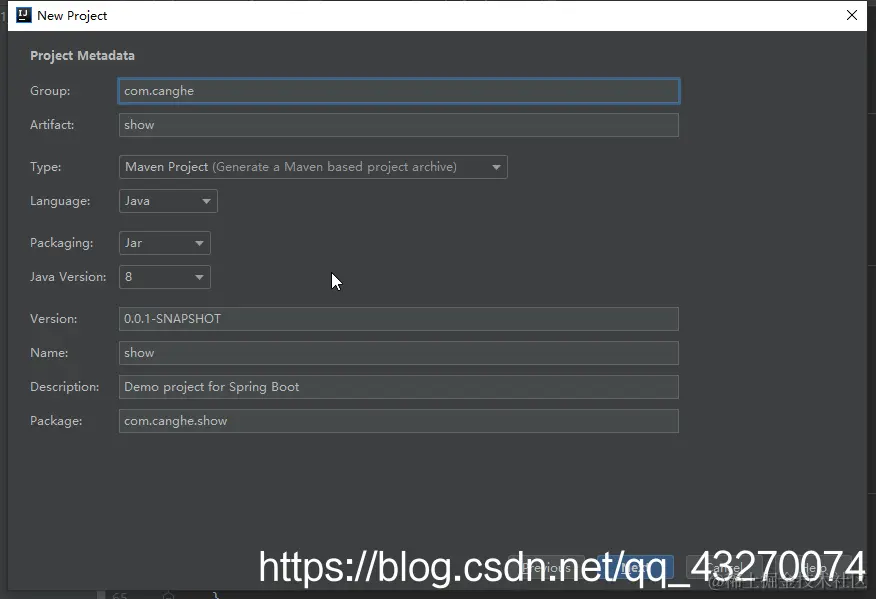Click the Artifact input field
The image size is (876, 599).
tap(399, 125)
